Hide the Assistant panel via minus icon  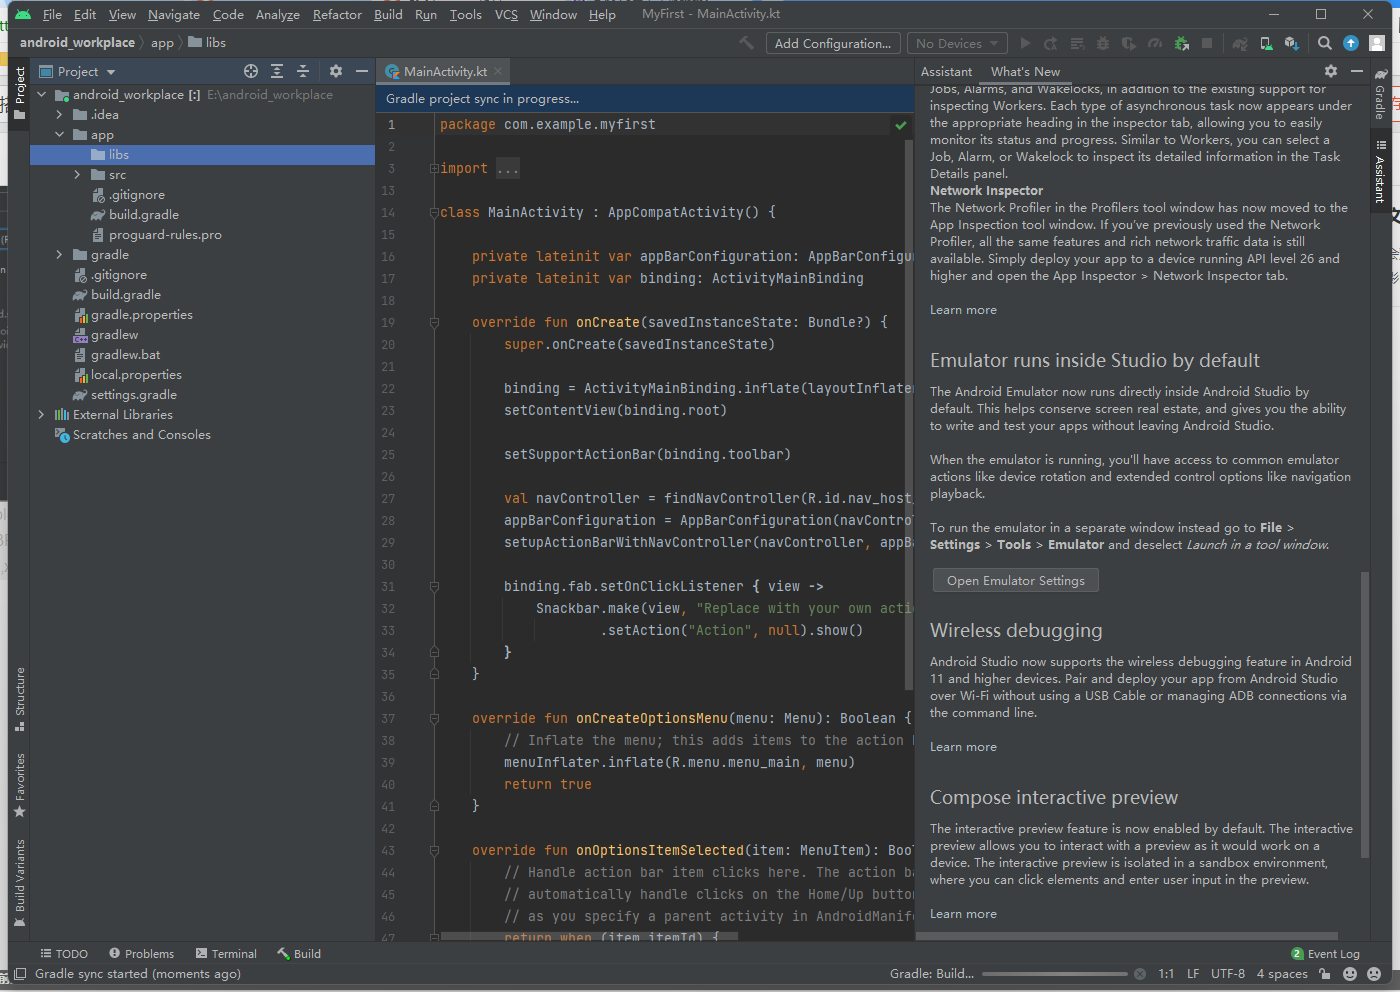pos(1357,71)
